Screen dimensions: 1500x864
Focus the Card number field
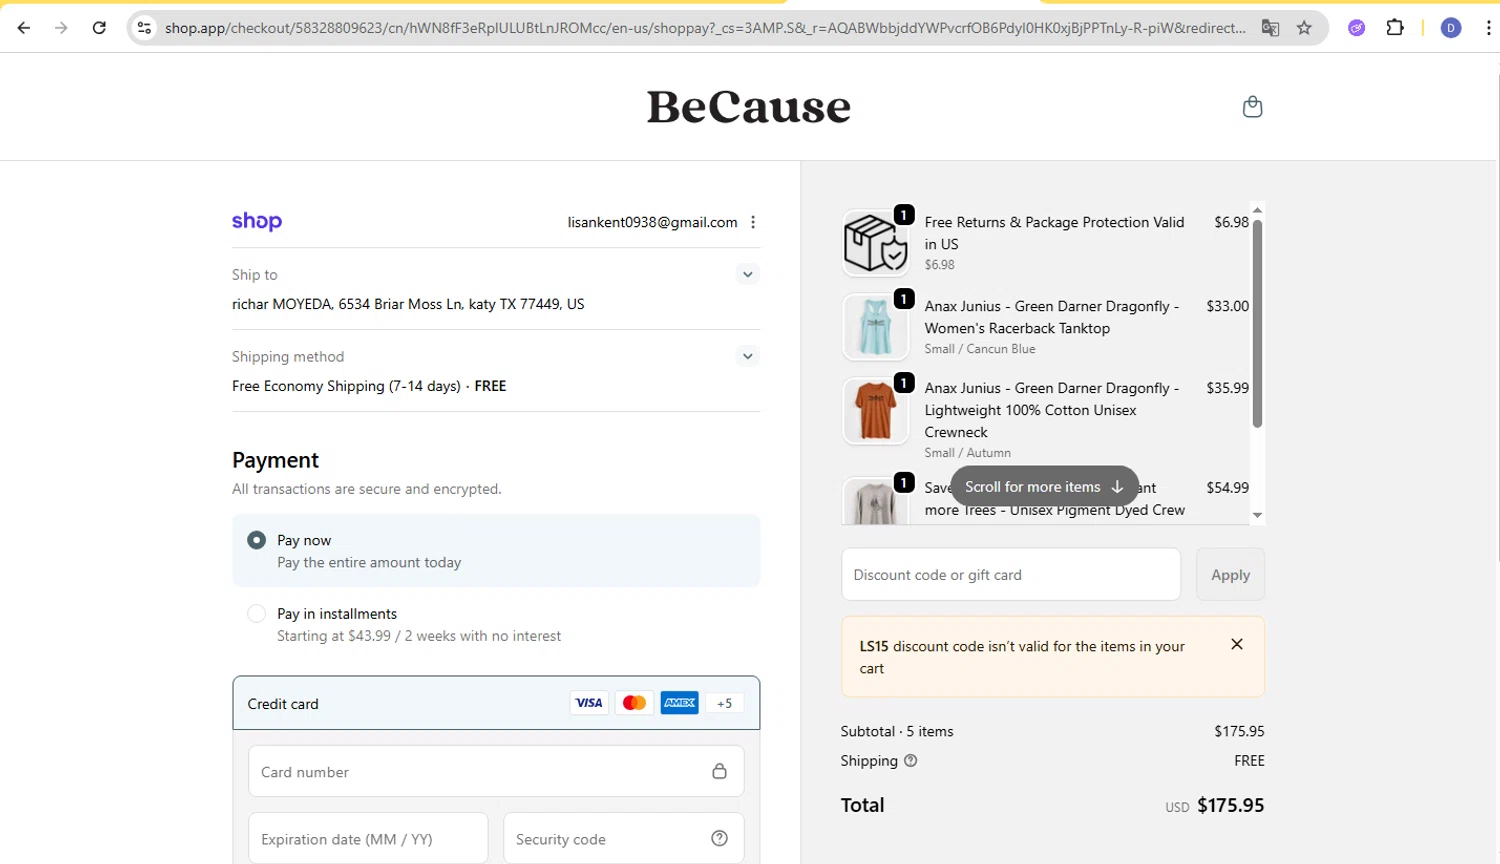[x=496, y=771]
